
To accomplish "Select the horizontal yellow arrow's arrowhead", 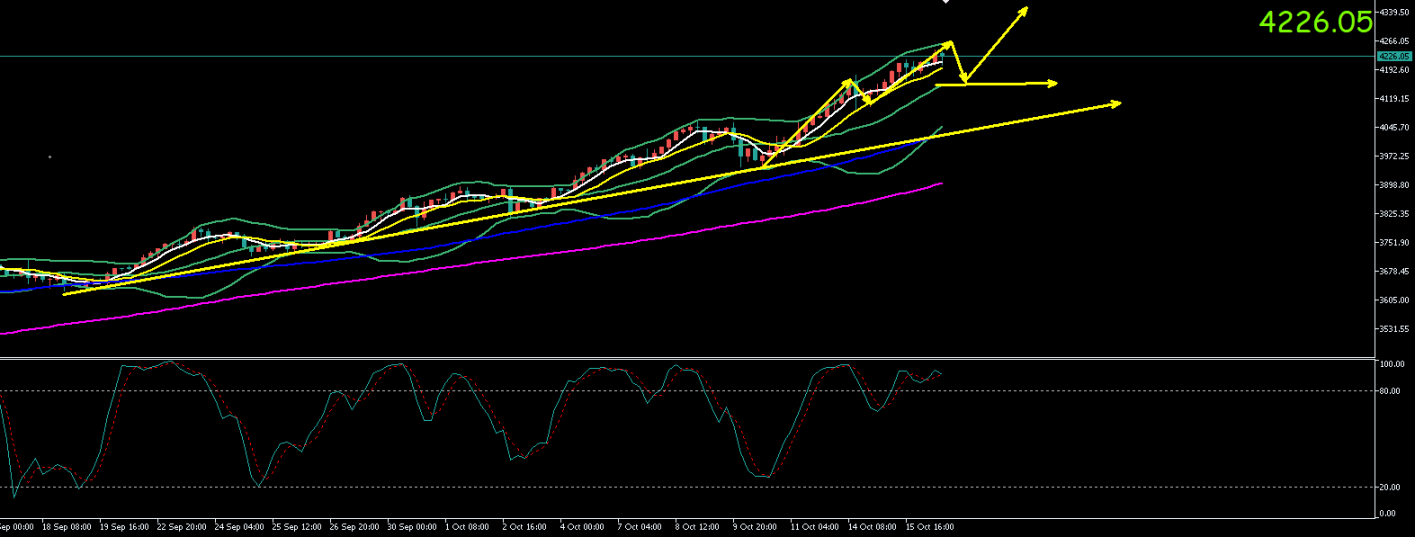I will coord(1053,83).
